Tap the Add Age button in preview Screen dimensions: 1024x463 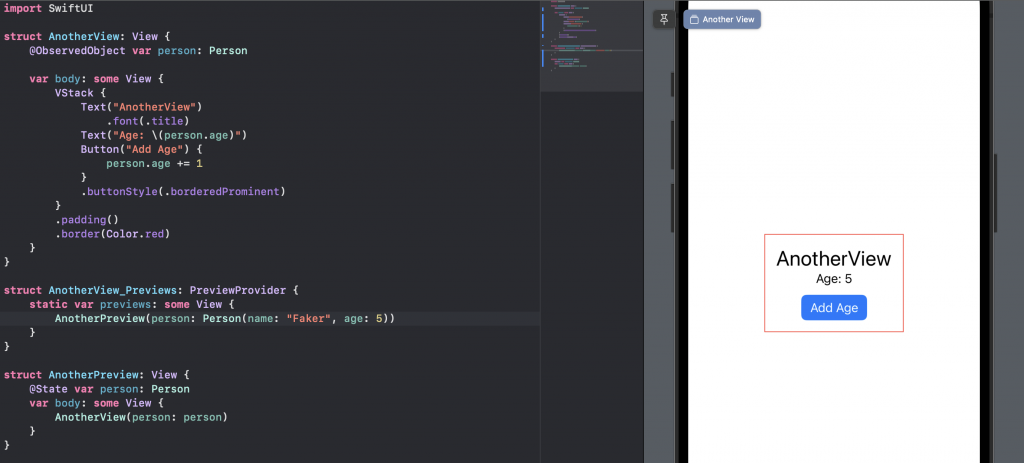834,308
